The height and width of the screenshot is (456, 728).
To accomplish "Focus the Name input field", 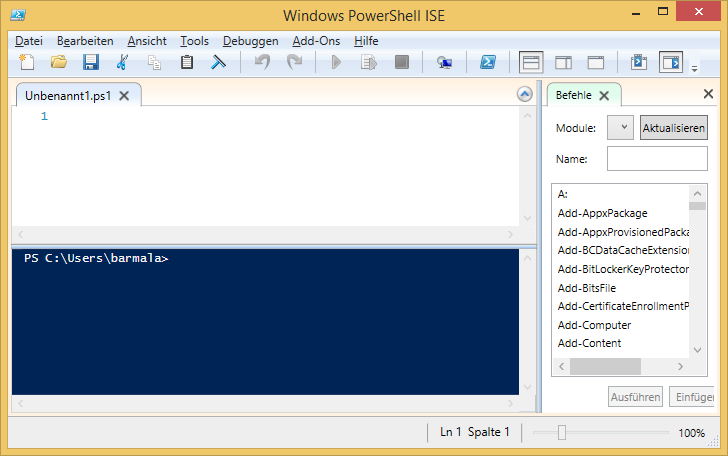I will (x=657, y=159).
